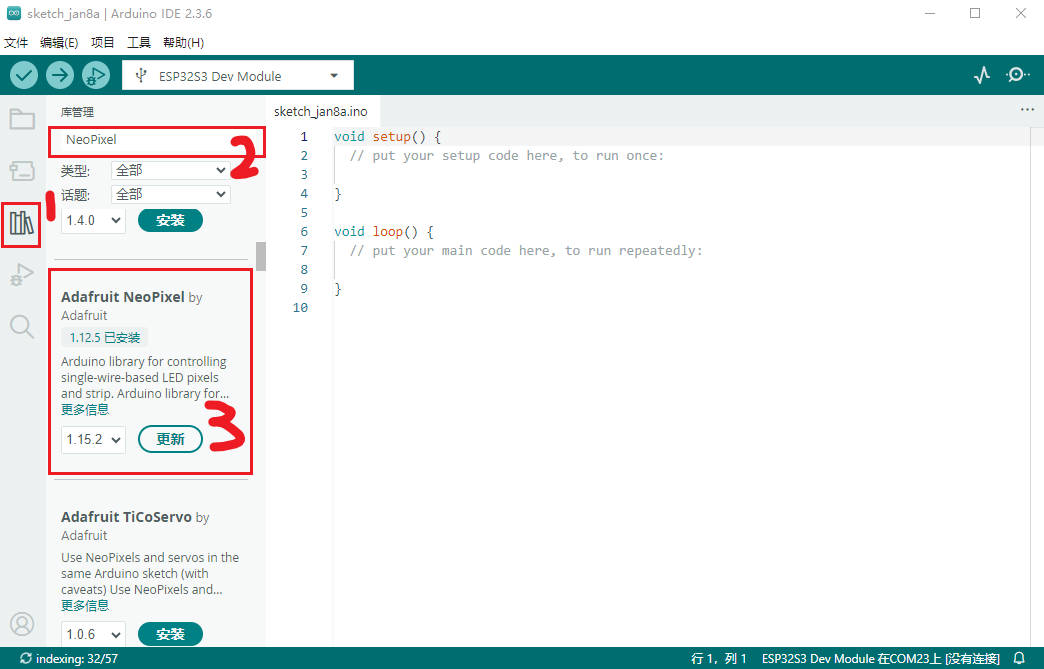
Task: Open the Serial Plotter icon
Action: tap(982, 75)
